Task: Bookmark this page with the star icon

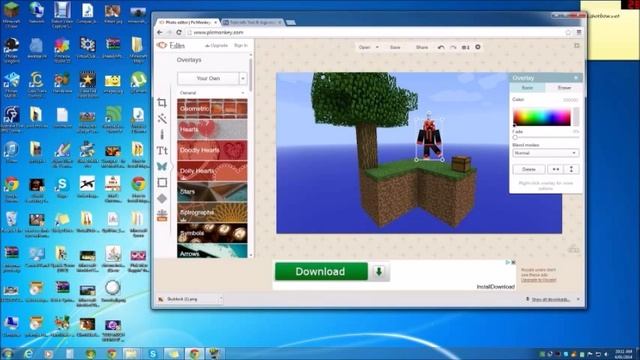Action: 568,32
